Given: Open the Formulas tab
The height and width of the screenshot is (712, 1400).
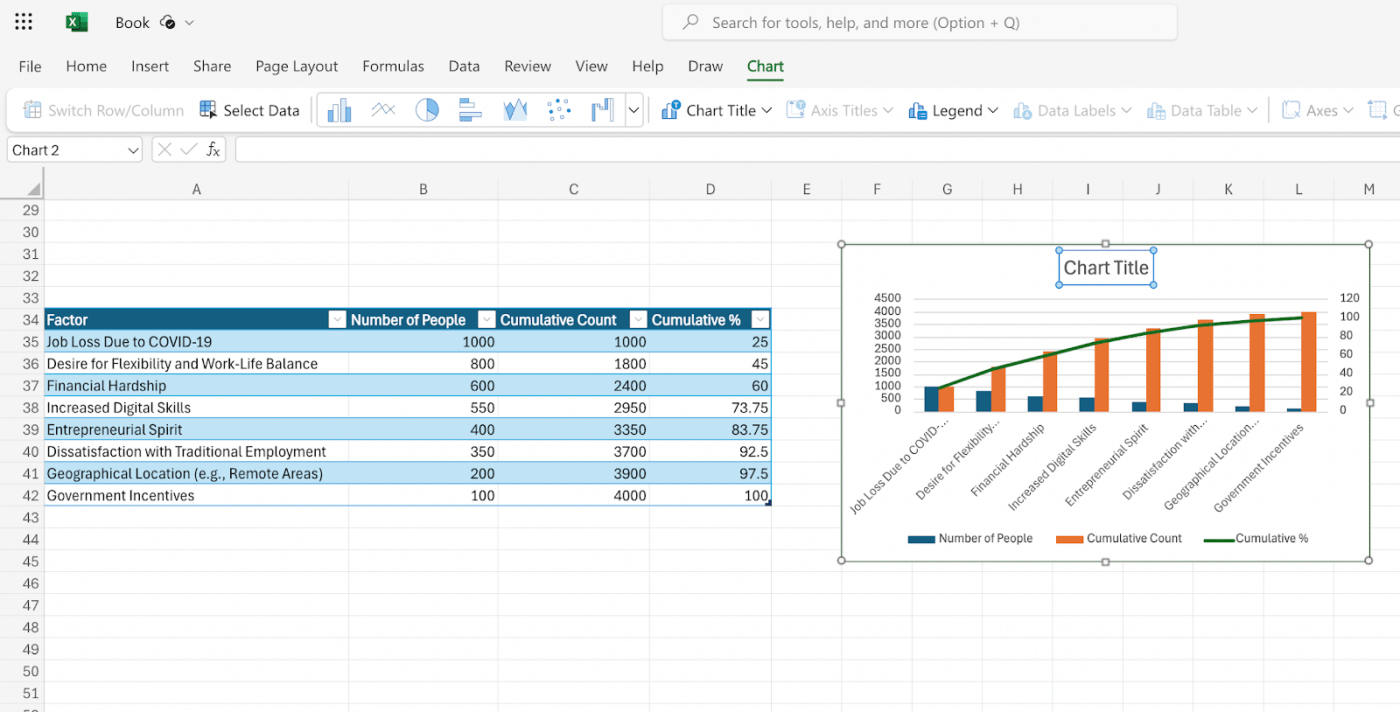Looking at the screenshot, I should [393, 66].
